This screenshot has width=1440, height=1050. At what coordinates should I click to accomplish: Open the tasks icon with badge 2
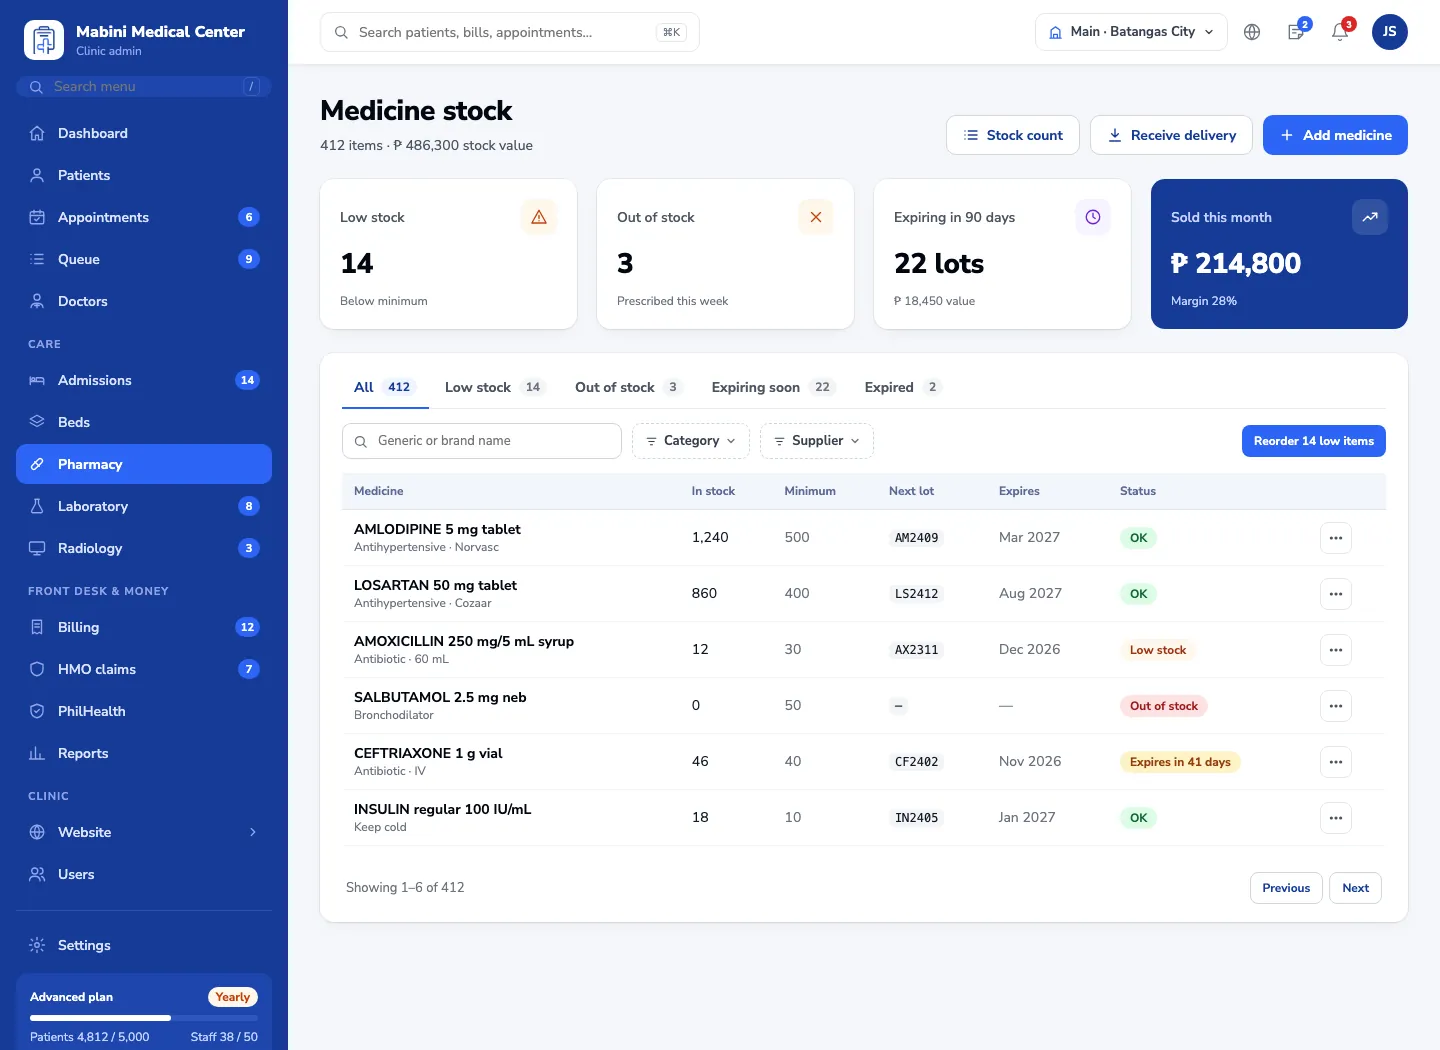coord(1296,32)
